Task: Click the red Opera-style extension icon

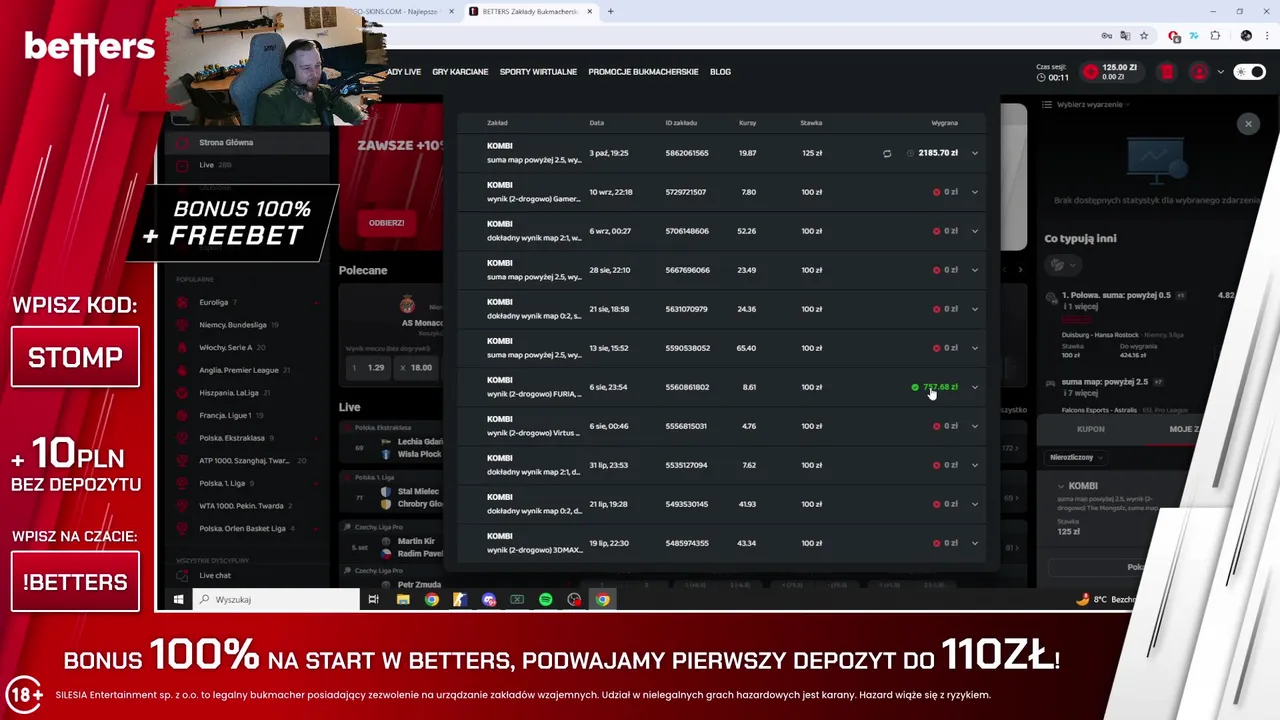Action: [x=1175, y=36]
